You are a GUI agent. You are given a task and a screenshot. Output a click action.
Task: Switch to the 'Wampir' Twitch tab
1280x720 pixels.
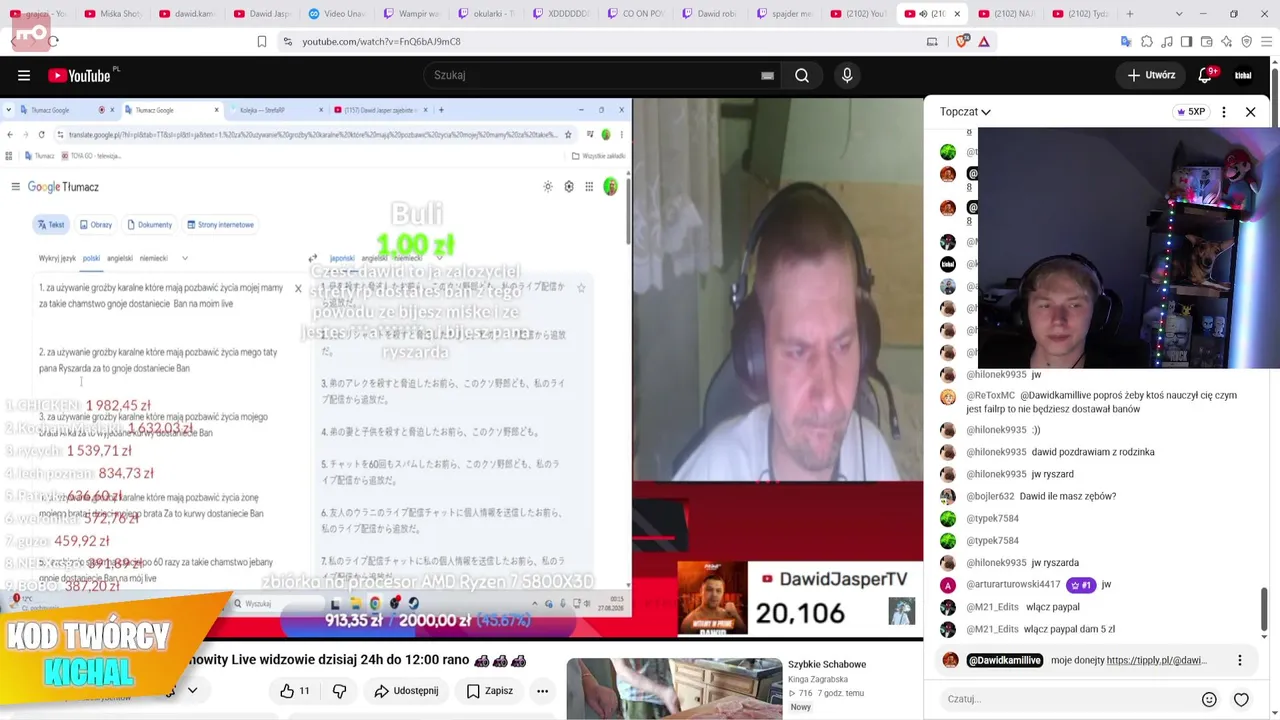[x=411, y=14]
